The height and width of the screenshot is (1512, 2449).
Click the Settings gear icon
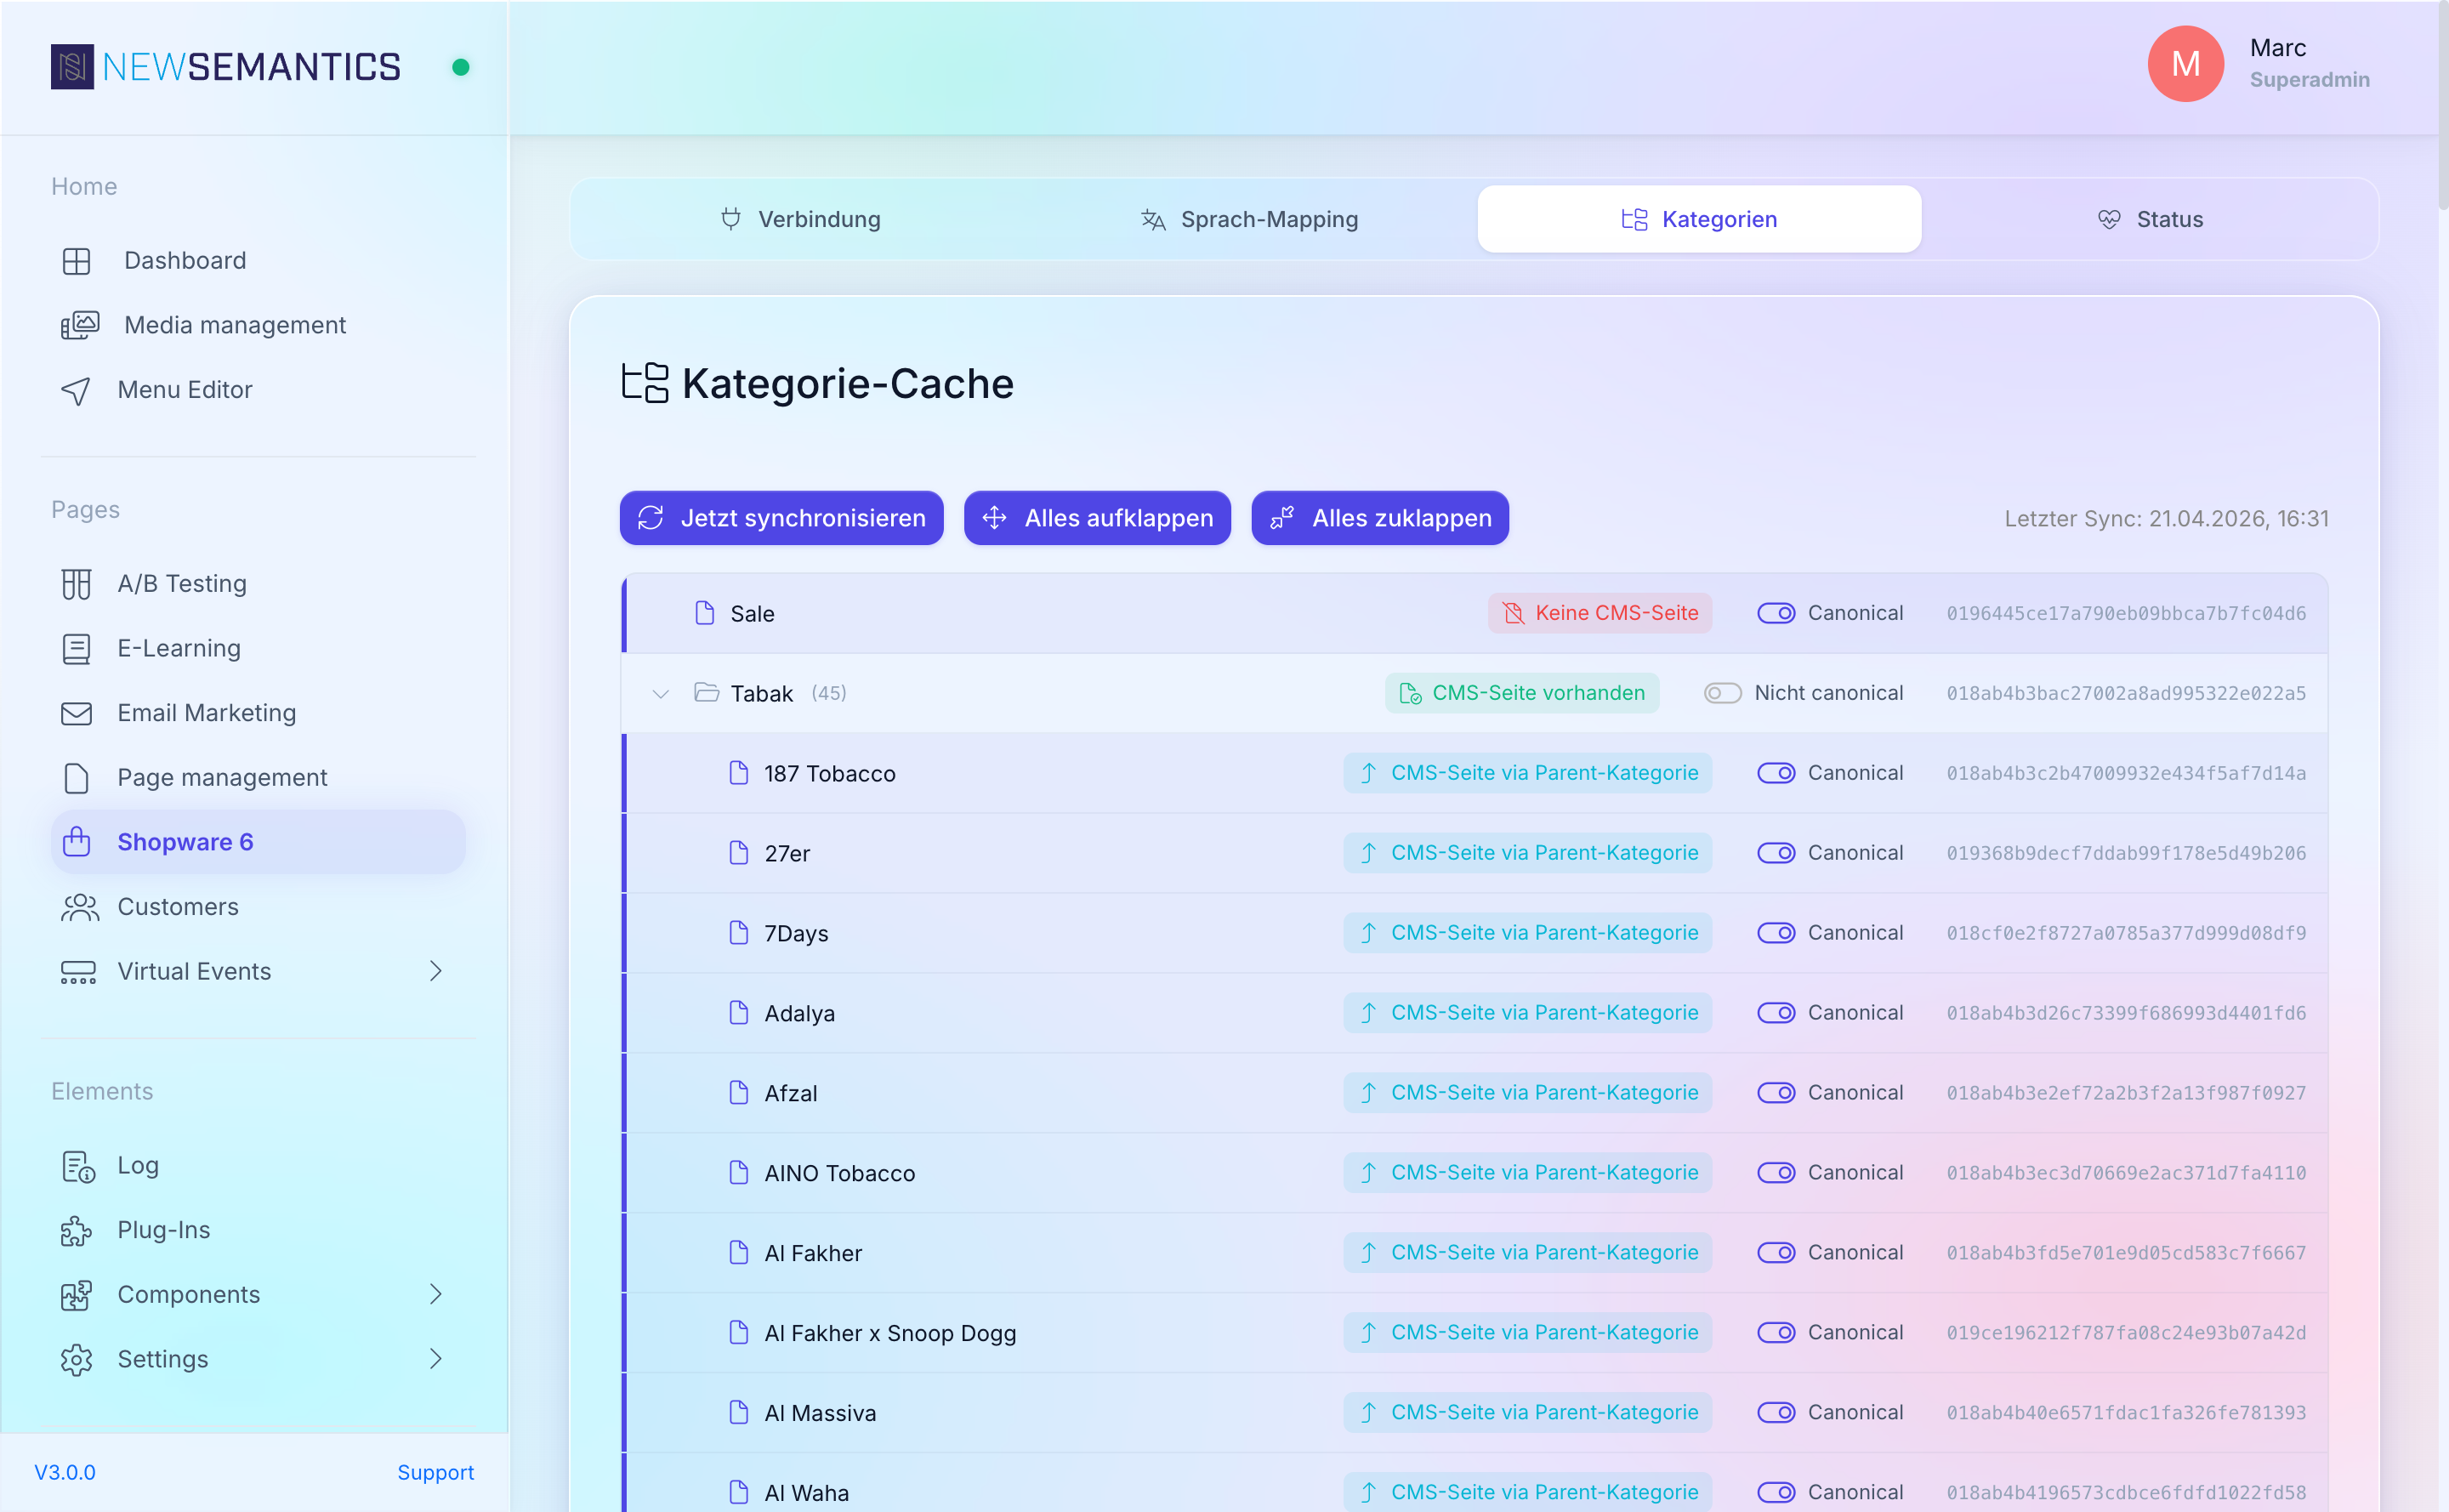(x=77, y=1360)
